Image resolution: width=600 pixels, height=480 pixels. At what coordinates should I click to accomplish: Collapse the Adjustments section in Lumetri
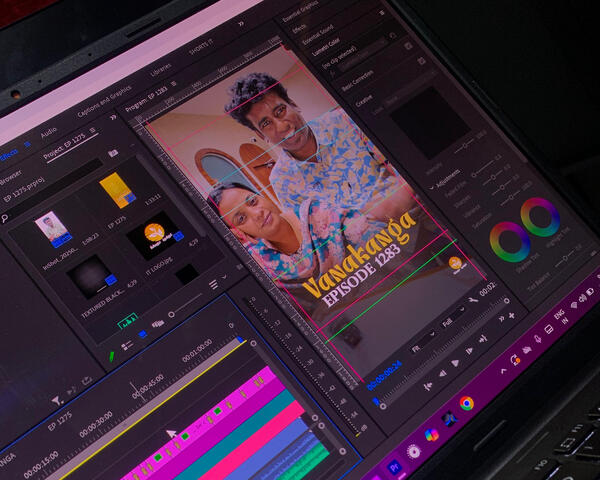pos(432,188)
